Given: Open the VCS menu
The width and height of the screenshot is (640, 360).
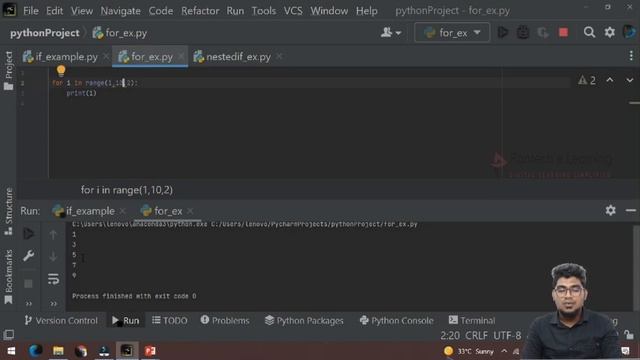Looking at the screenshot, I should click(x=293, y=11).
